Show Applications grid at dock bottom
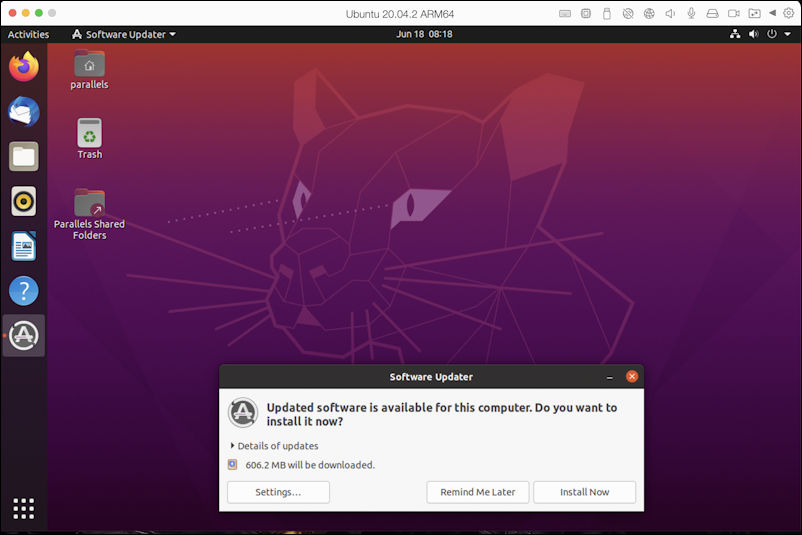 24,508
